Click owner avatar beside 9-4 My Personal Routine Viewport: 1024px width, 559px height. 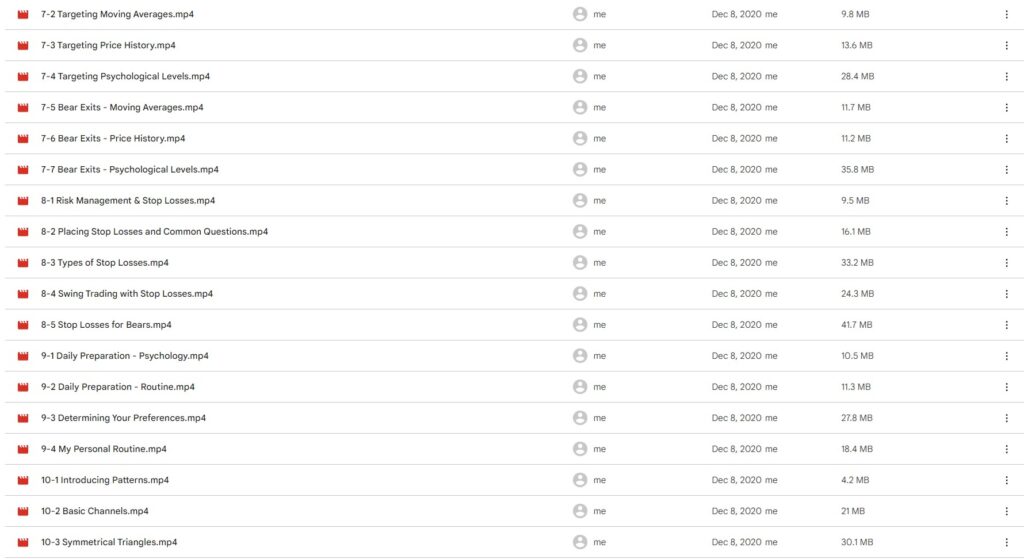click(580, 449)
